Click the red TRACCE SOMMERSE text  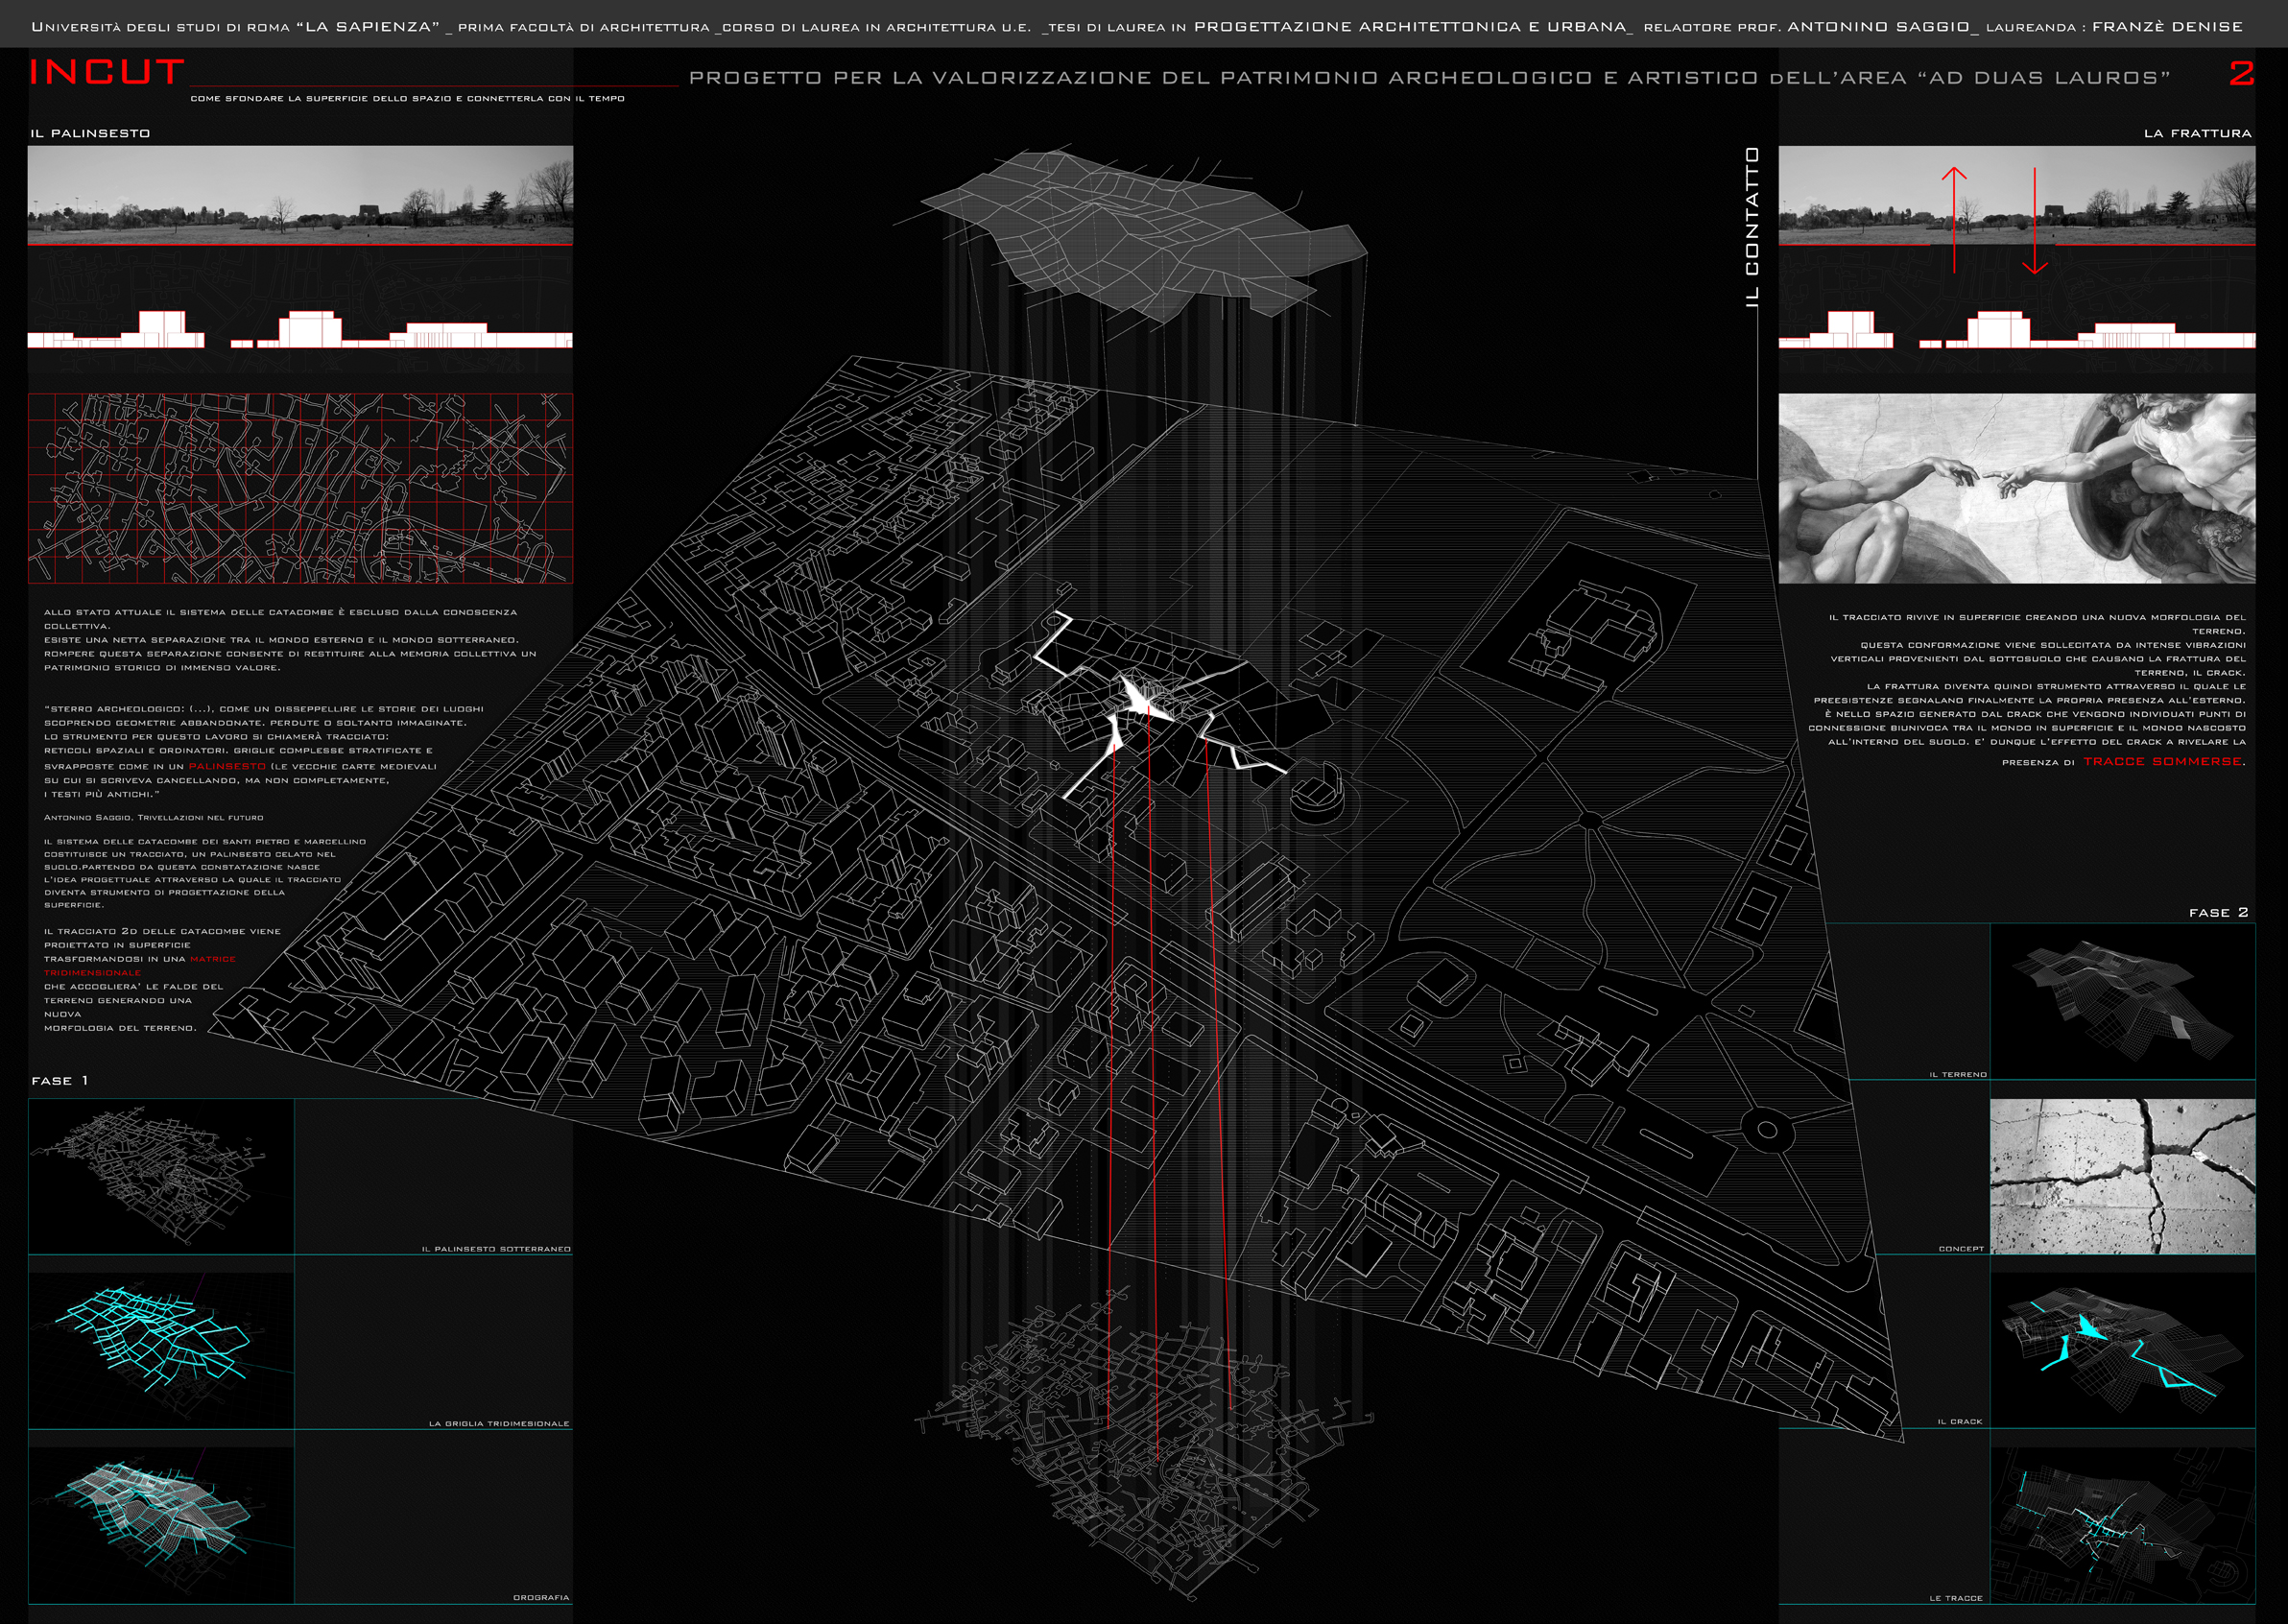[2162, 762]
